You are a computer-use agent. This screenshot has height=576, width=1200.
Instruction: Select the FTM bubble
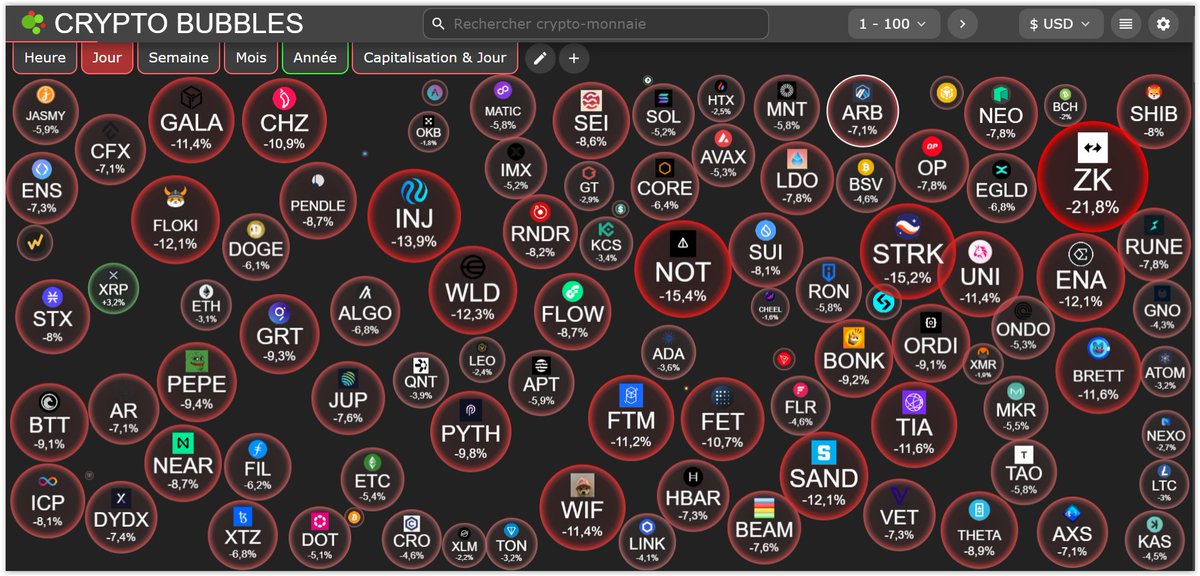click(631, 418)
